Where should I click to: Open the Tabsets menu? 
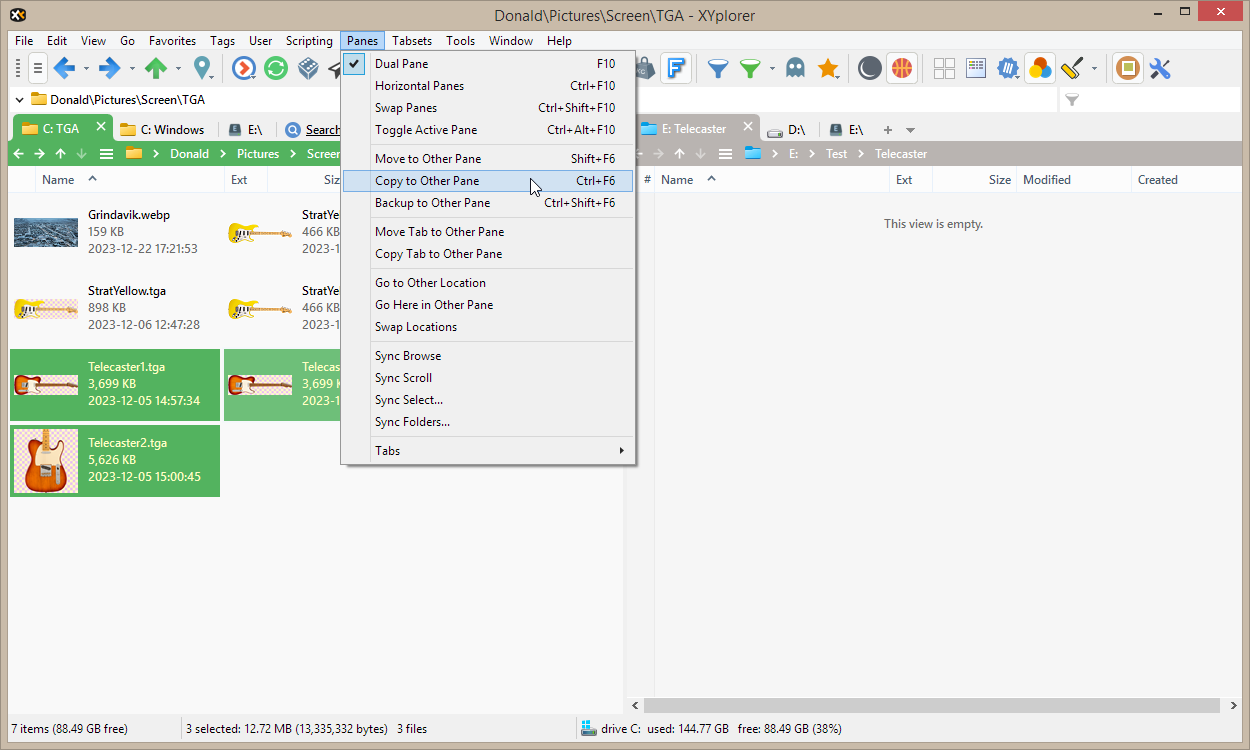coord(411,41)
